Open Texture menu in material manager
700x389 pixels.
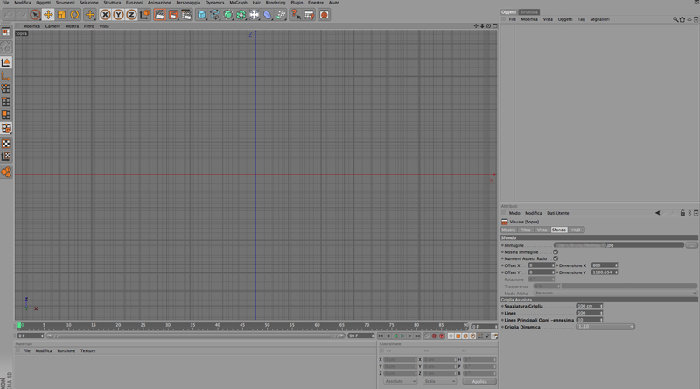click(x=88, y=351)
